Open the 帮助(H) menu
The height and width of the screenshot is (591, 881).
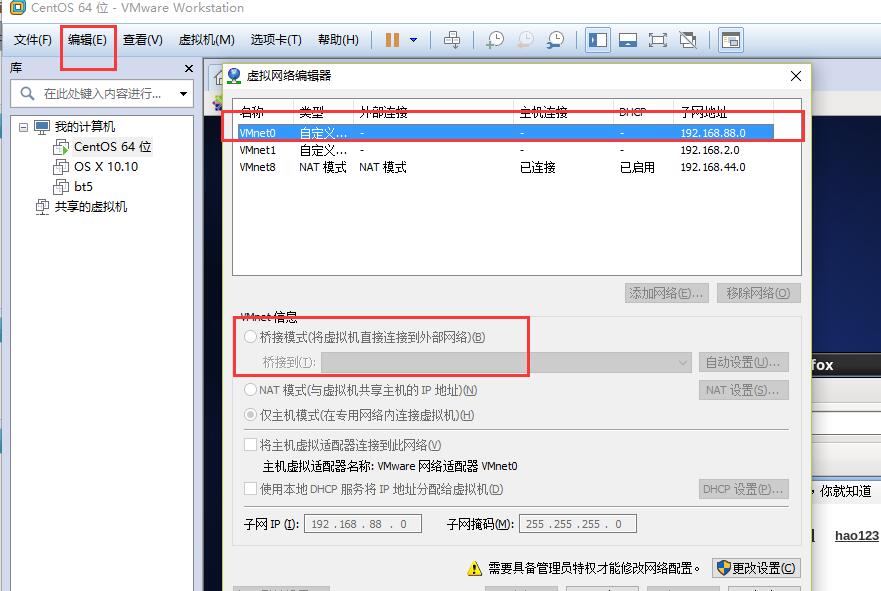tap(338, 40)
